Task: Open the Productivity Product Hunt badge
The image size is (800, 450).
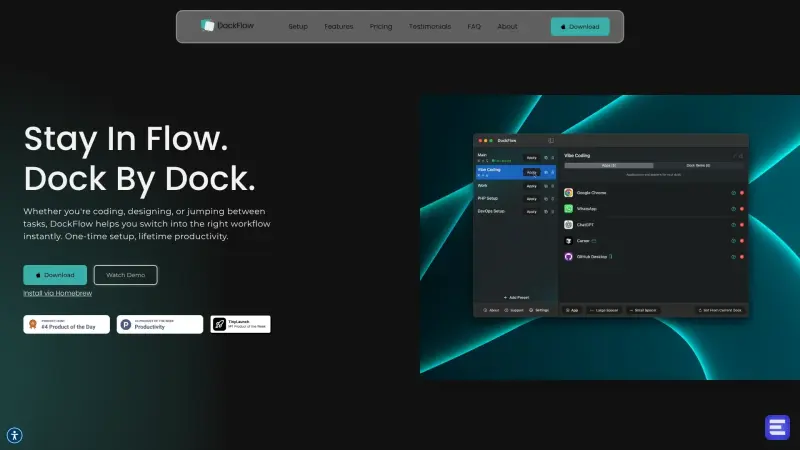Action: point(160,324)
